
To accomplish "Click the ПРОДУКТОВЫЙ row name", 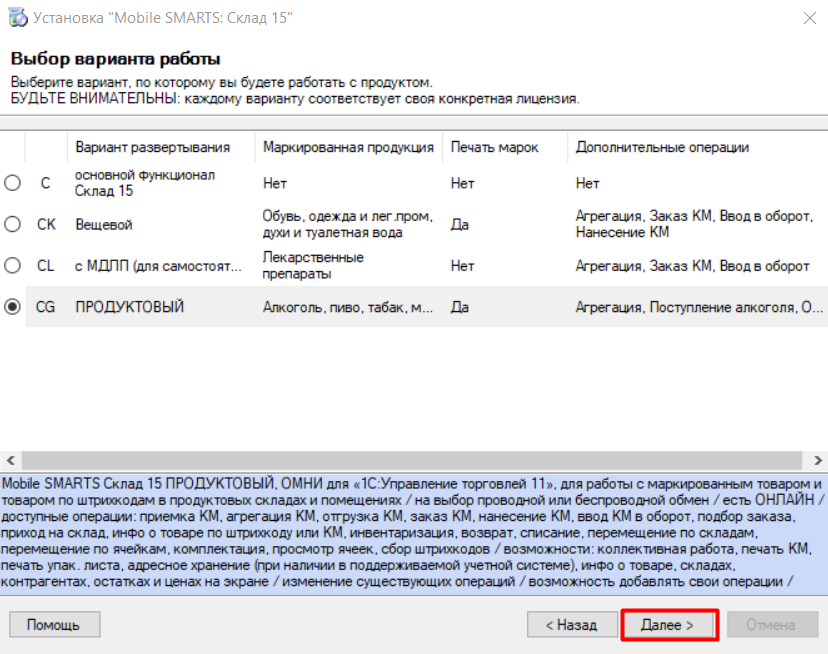I will [x=130, y=308].
